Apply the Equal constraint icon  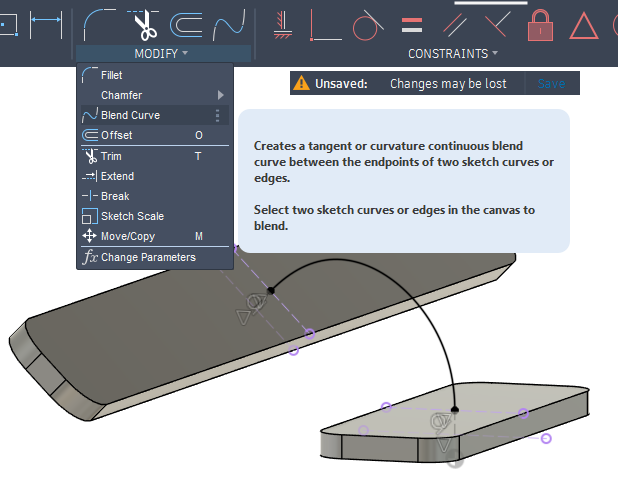coord(412,25)
